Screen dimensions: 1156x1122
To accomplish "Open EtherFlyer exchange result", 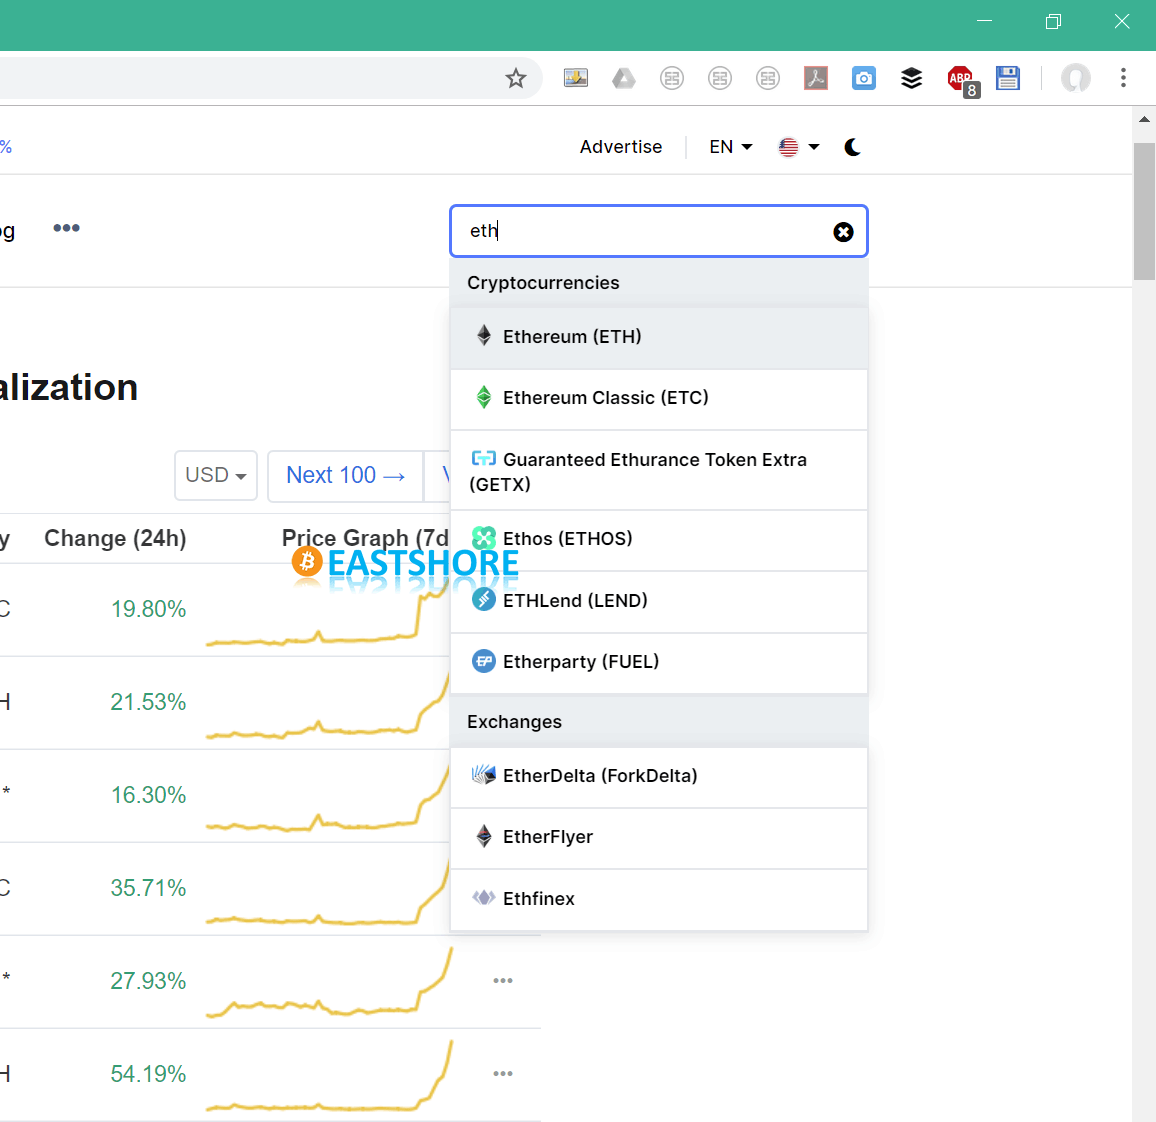I will click(x=658, y=838).
